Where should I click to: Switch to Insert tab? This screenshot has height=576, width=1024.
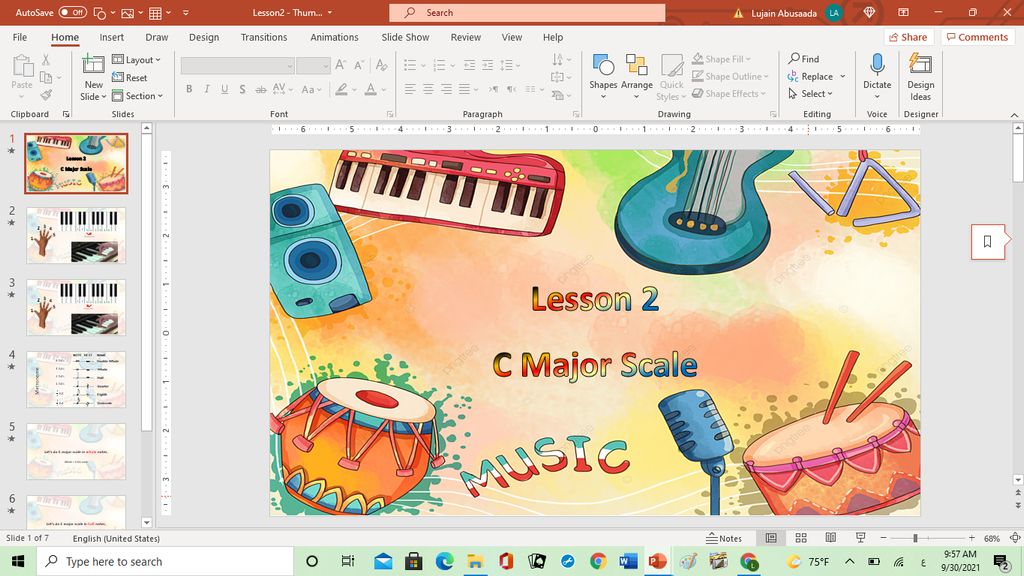click(x=112, y=37)
